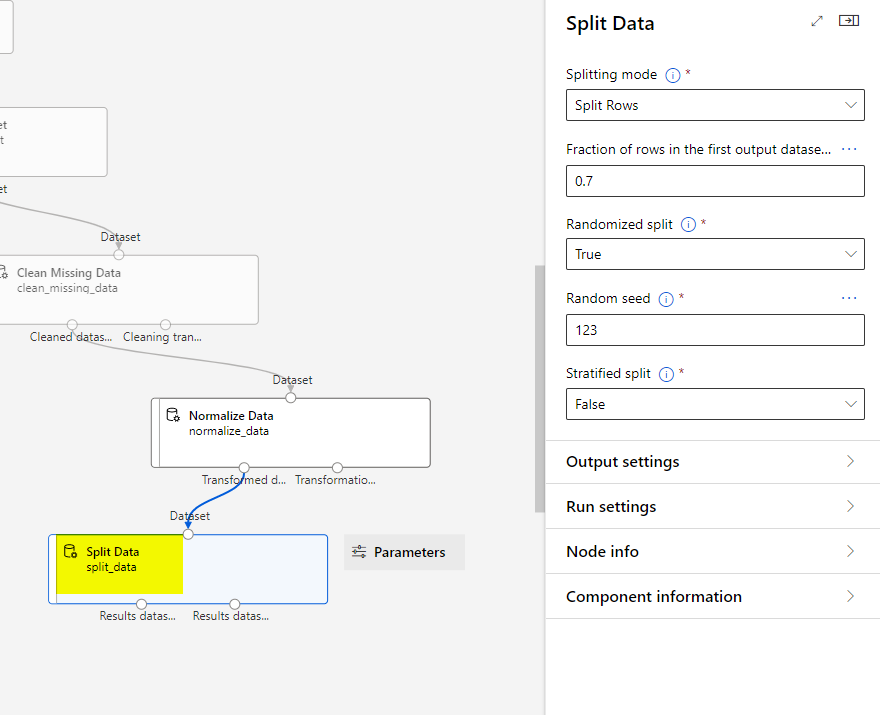Click the Random seed input field
The height and width of the screenshot is (715, 880).
point(714,330)
